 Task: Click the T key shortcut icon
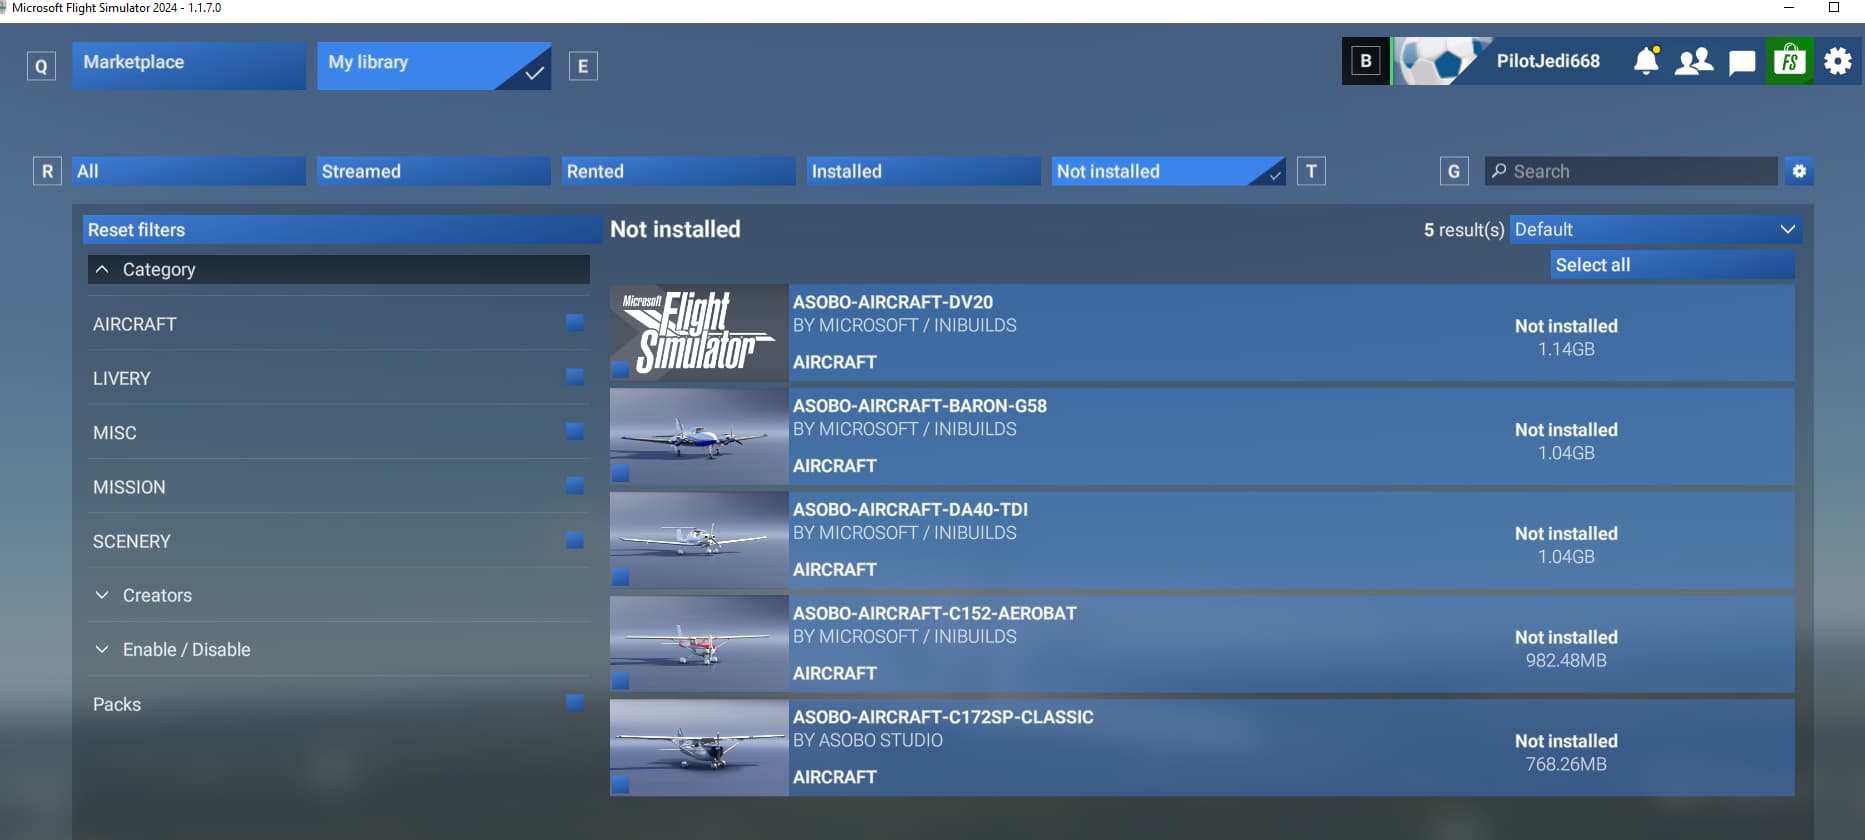tap(1311, 171)
